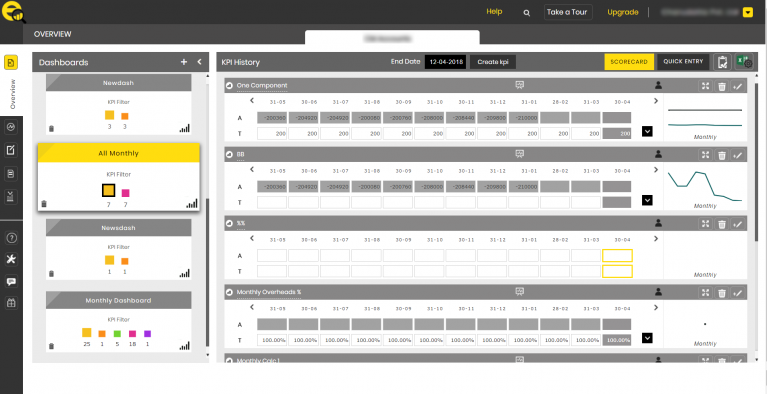This screenshot has width=767, height=394.
Task: Open the chat feedback sidebar icon
Action: pyautogui.click(x=11, y=281)
